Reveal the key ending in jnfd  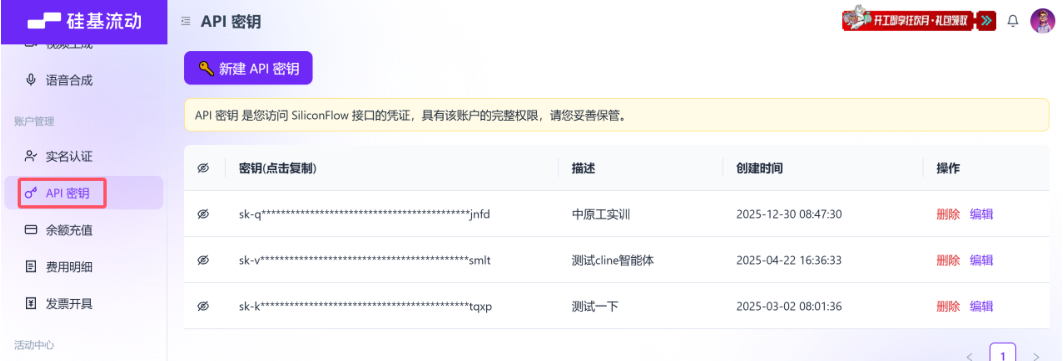203,214
